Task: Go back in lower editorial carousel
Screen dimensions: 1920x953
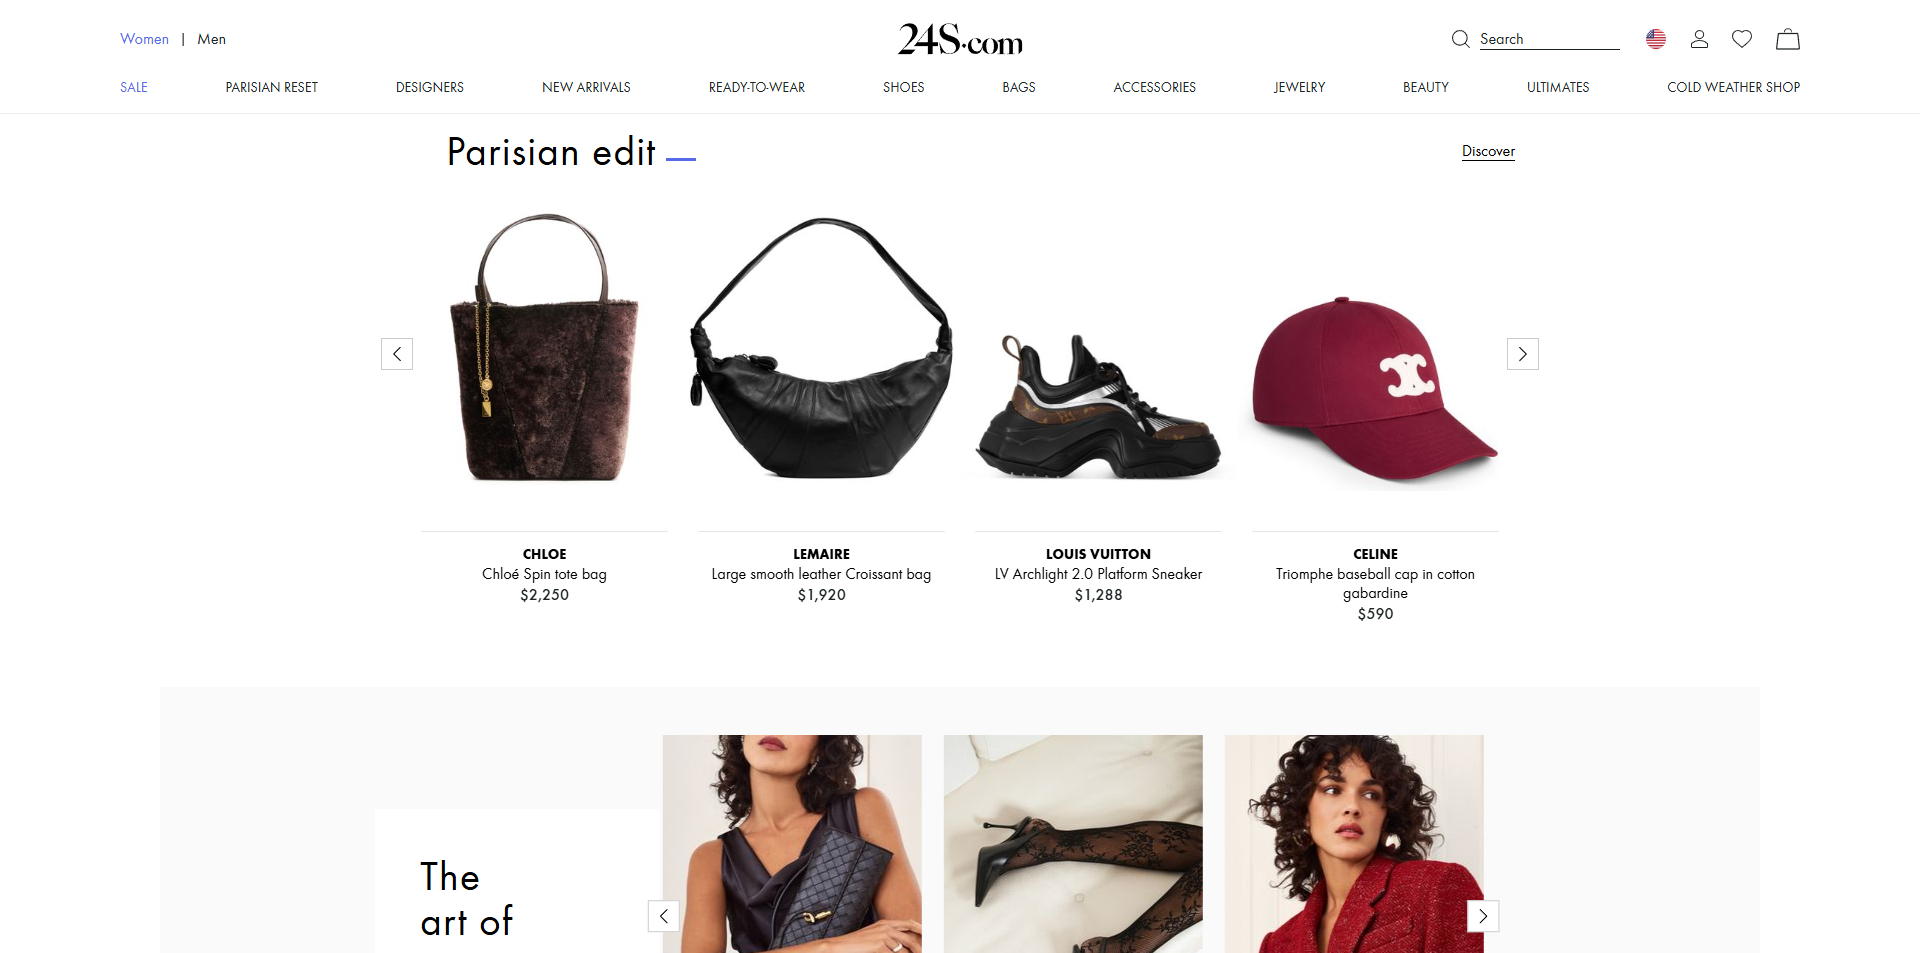Action: [664, 916]
